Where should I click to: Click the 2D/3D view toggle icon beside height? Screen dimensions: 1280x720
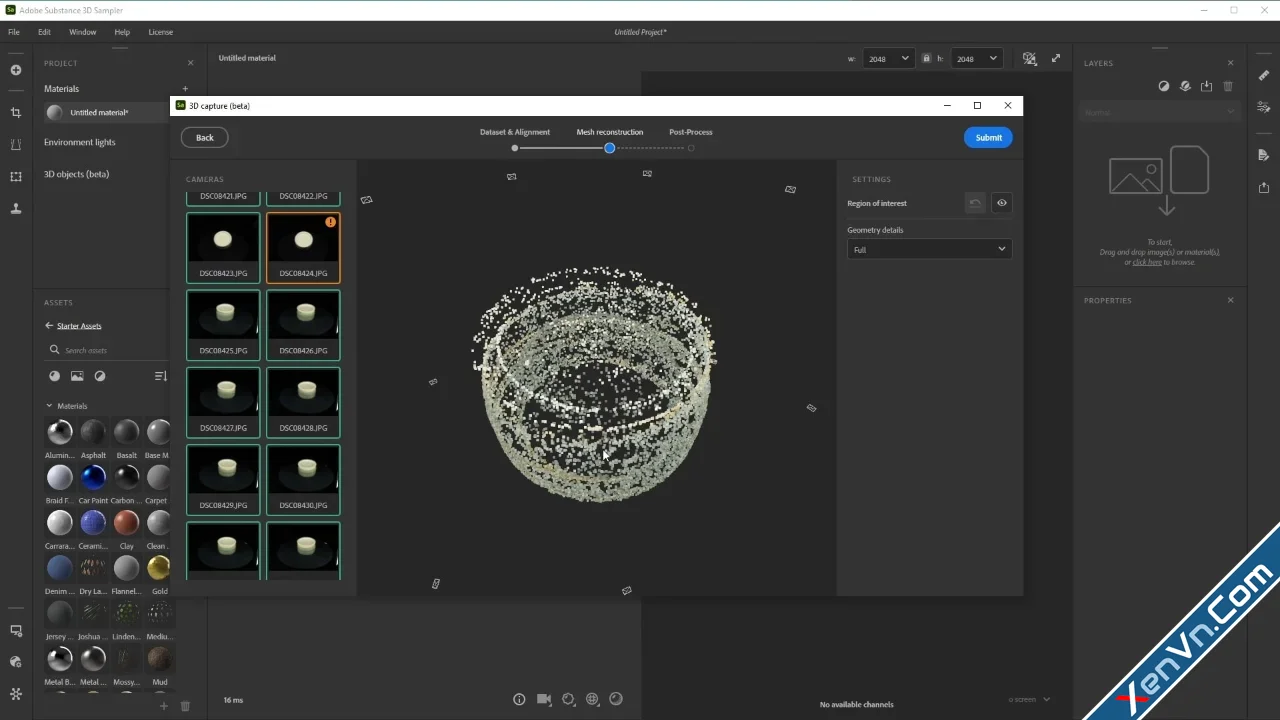[x=1030, y=59]
